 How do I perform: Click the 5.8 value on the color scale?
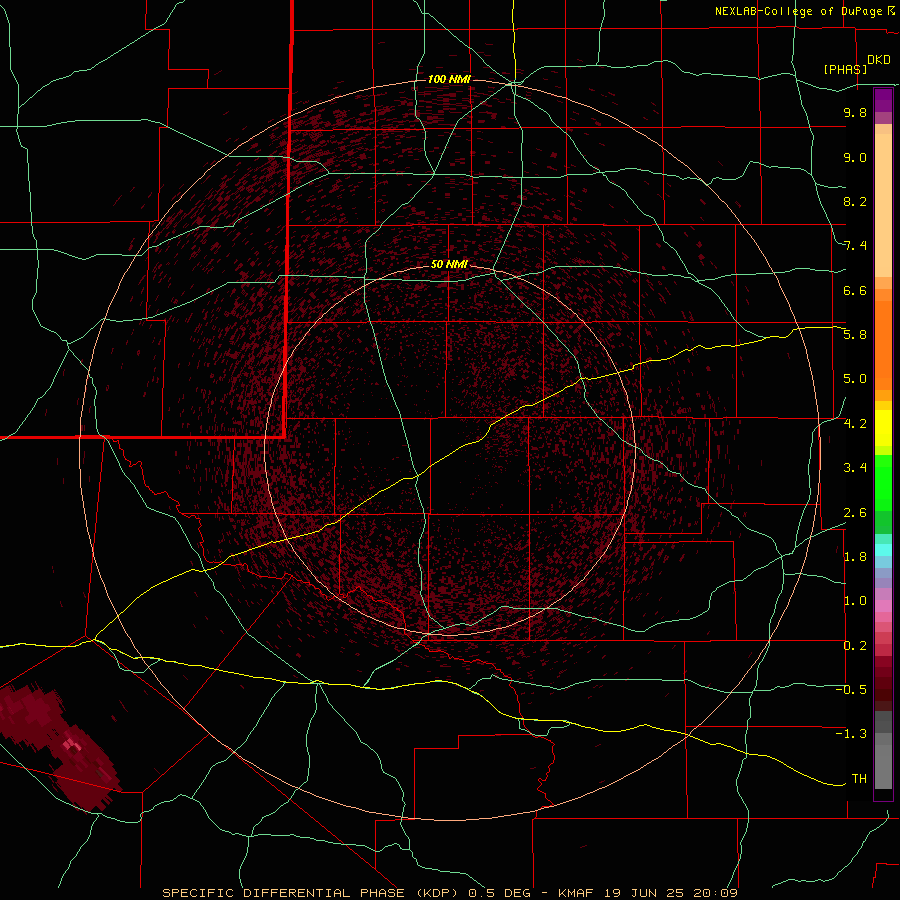855,335
